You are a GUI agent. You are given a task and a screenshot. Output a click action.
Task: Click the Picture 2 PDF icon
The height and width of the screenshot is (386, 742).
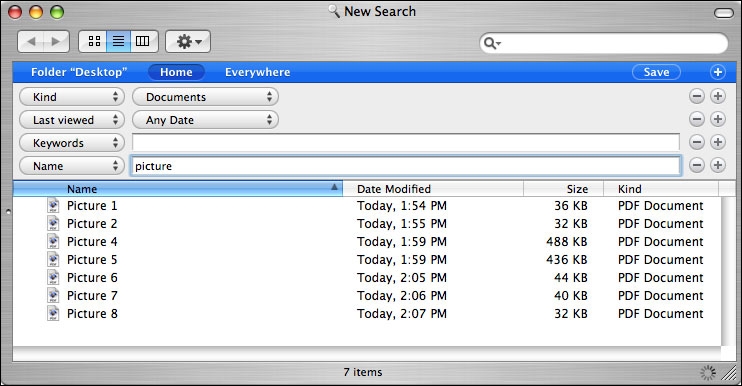pos(53,224)
